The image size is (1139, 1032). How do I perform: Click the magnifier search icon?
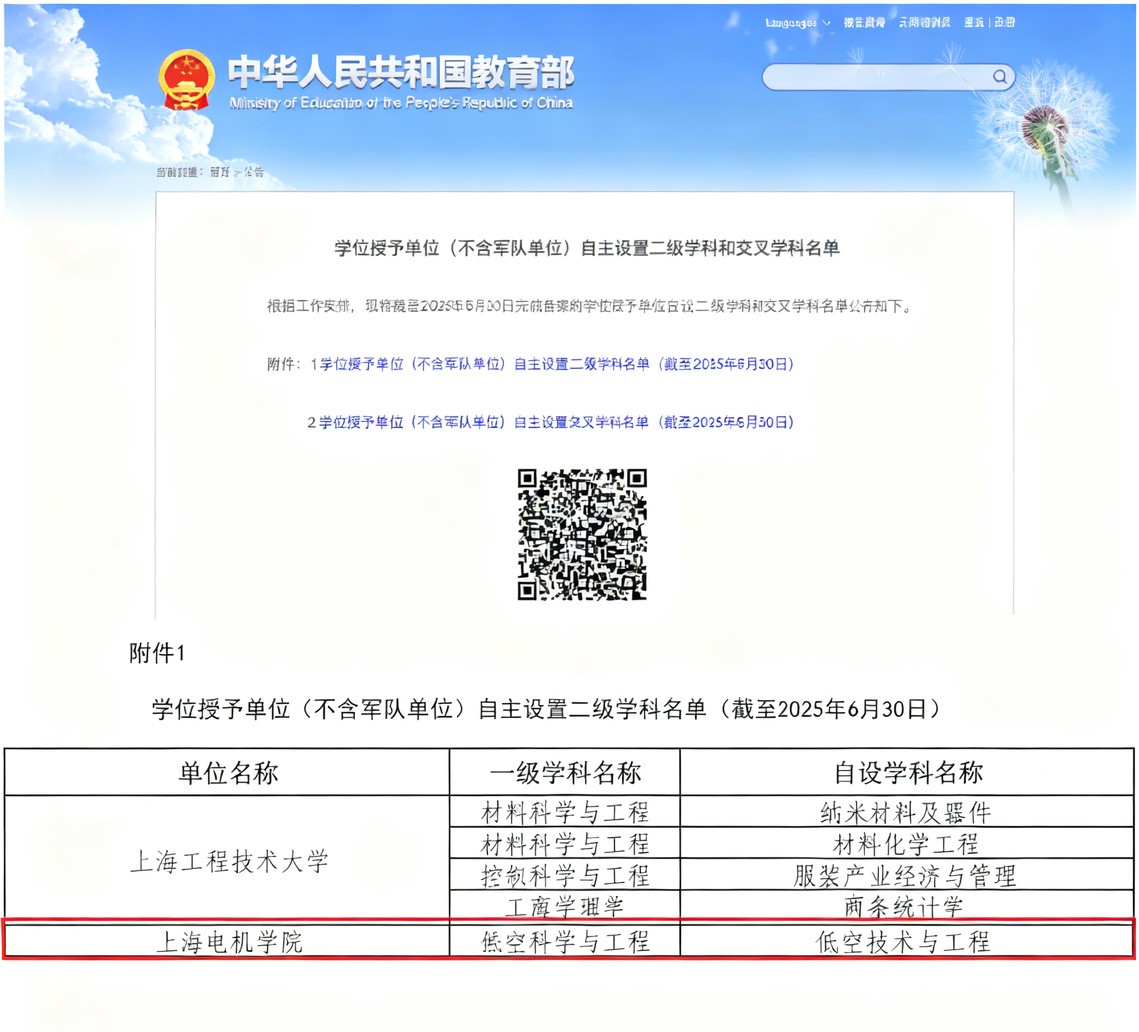coord(999,77)
